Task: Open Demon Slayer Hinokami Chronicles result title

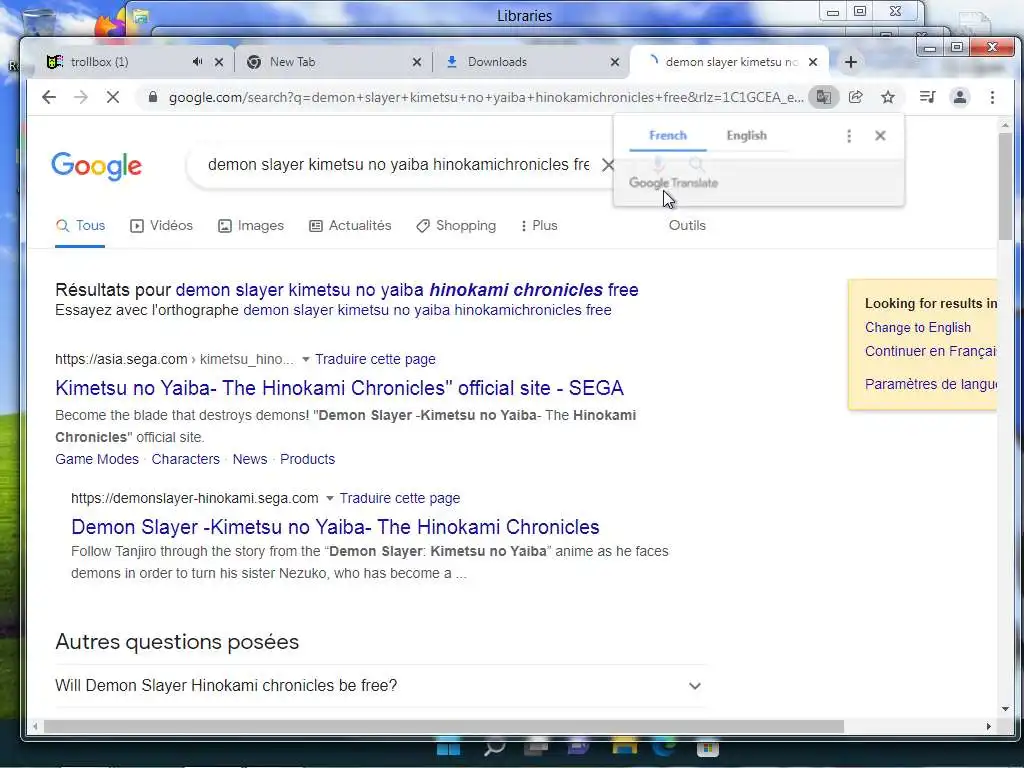Action: click(335, 528)
